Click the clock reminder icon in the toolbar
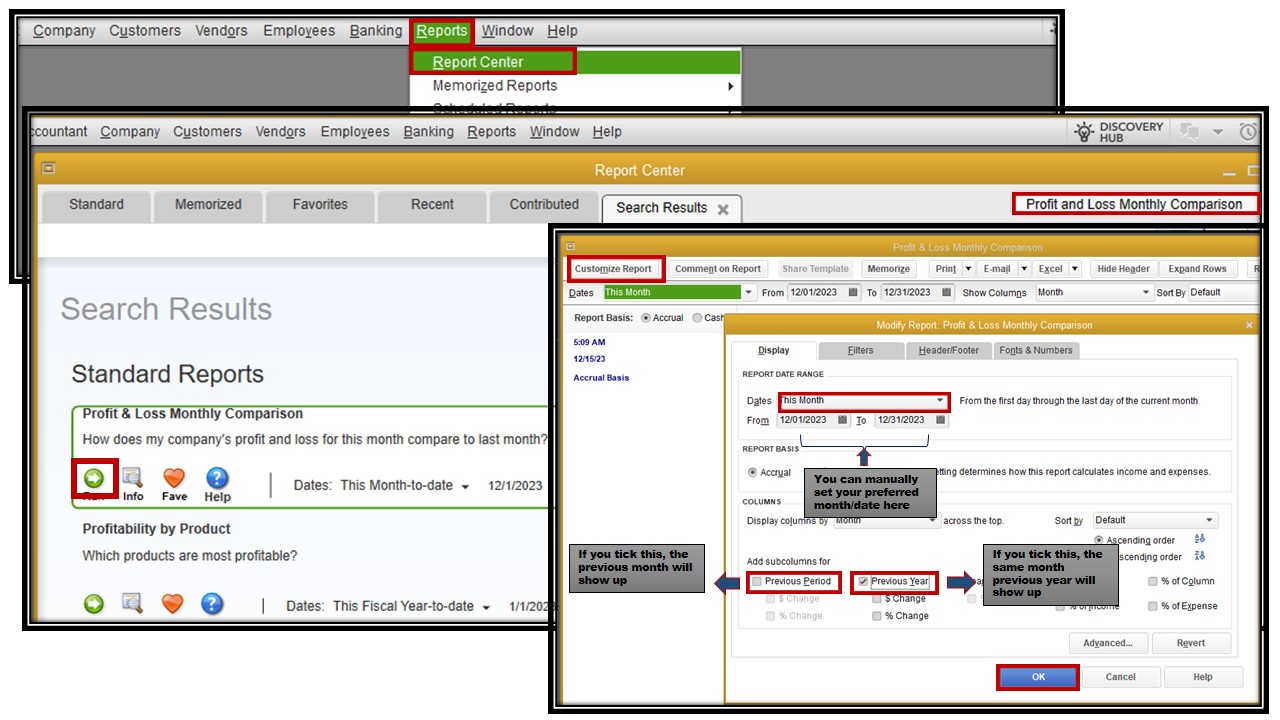The width and height of the screenshot is (1280, 720). pyautogui.click(x=1247, y=132)
